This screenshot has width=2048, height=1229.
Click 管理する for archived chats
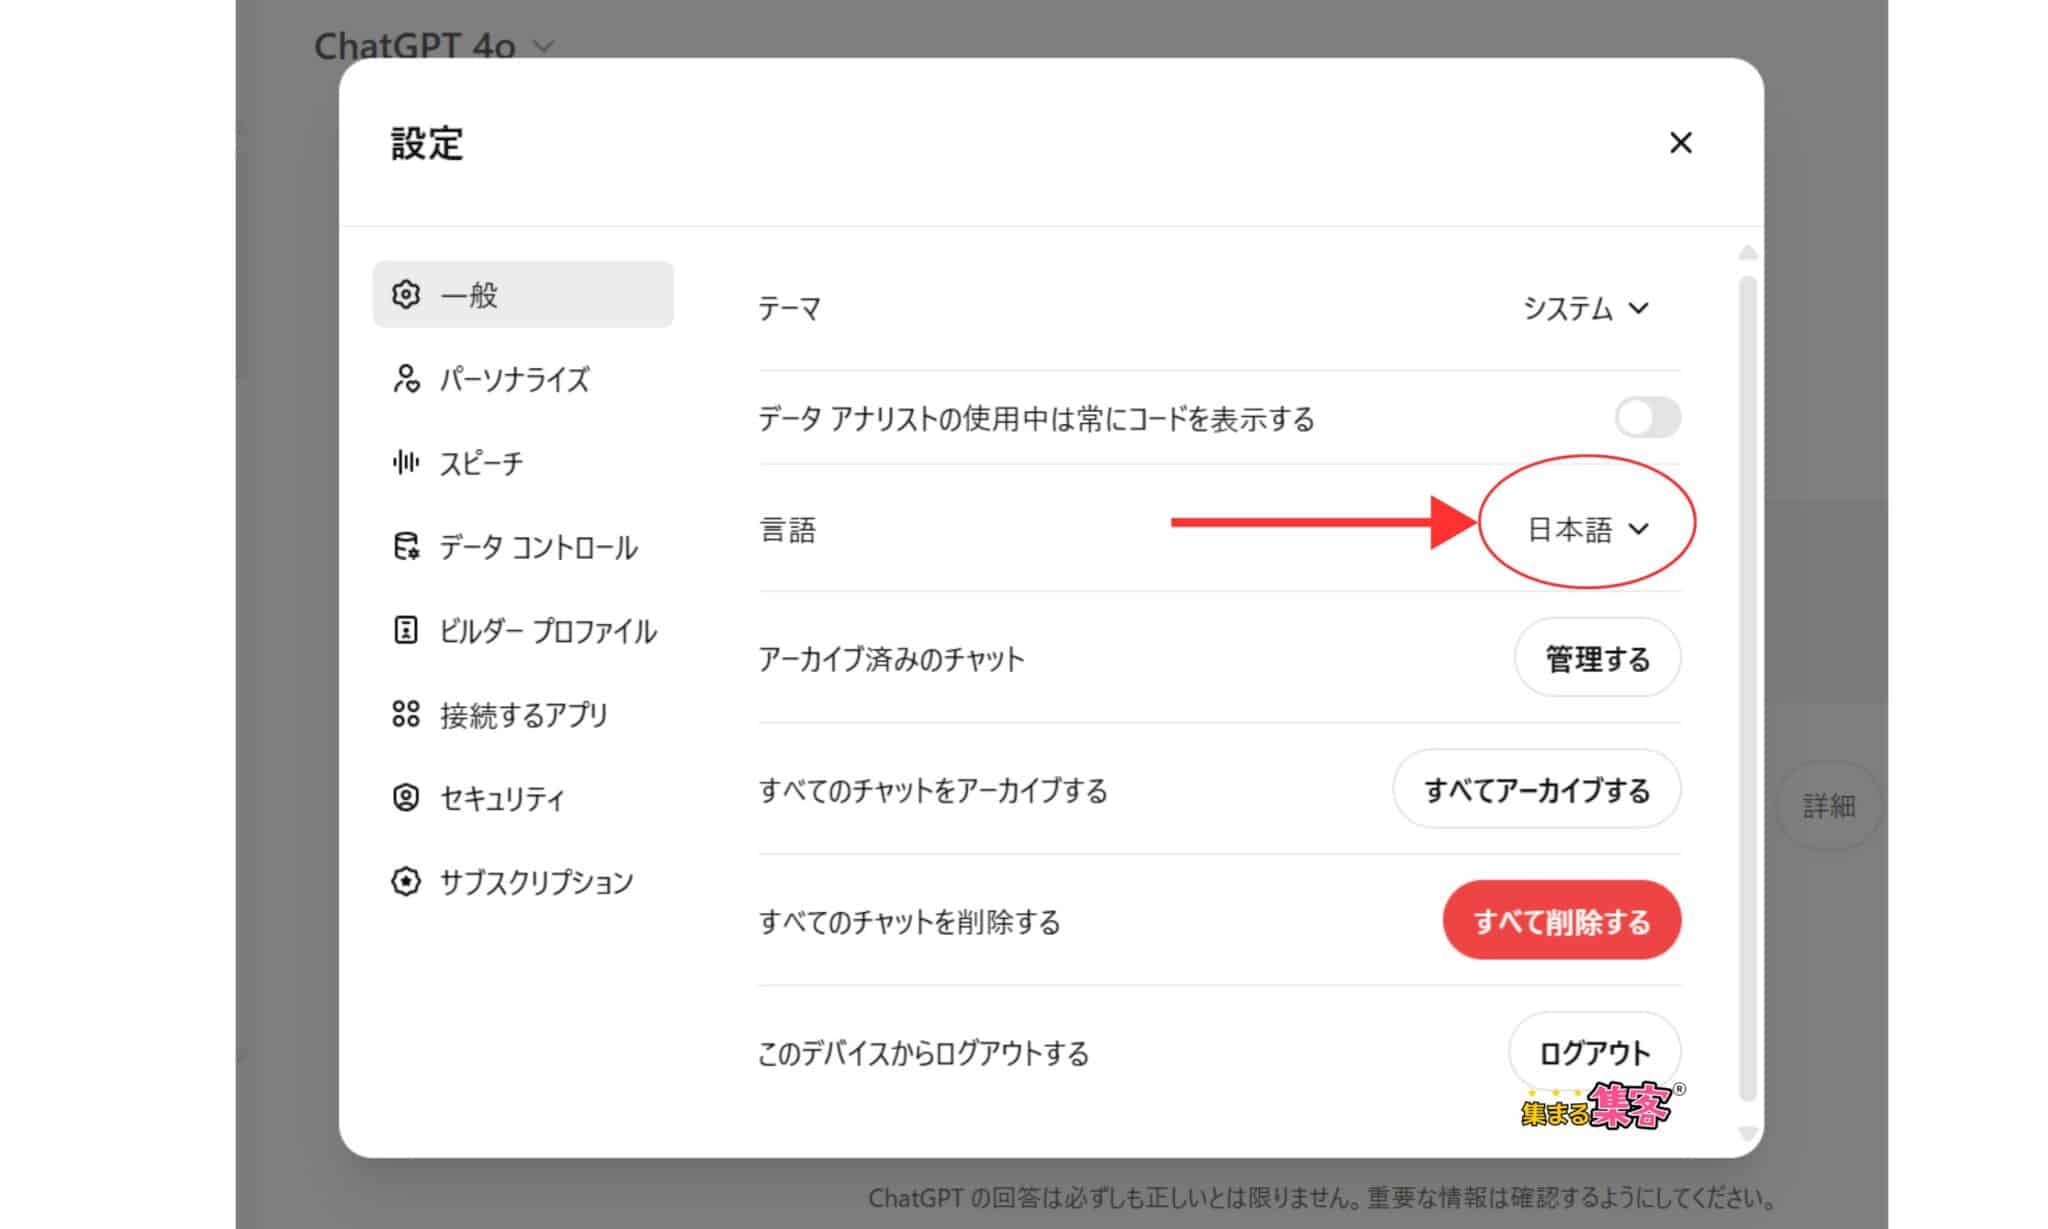tap(1595, 660)
